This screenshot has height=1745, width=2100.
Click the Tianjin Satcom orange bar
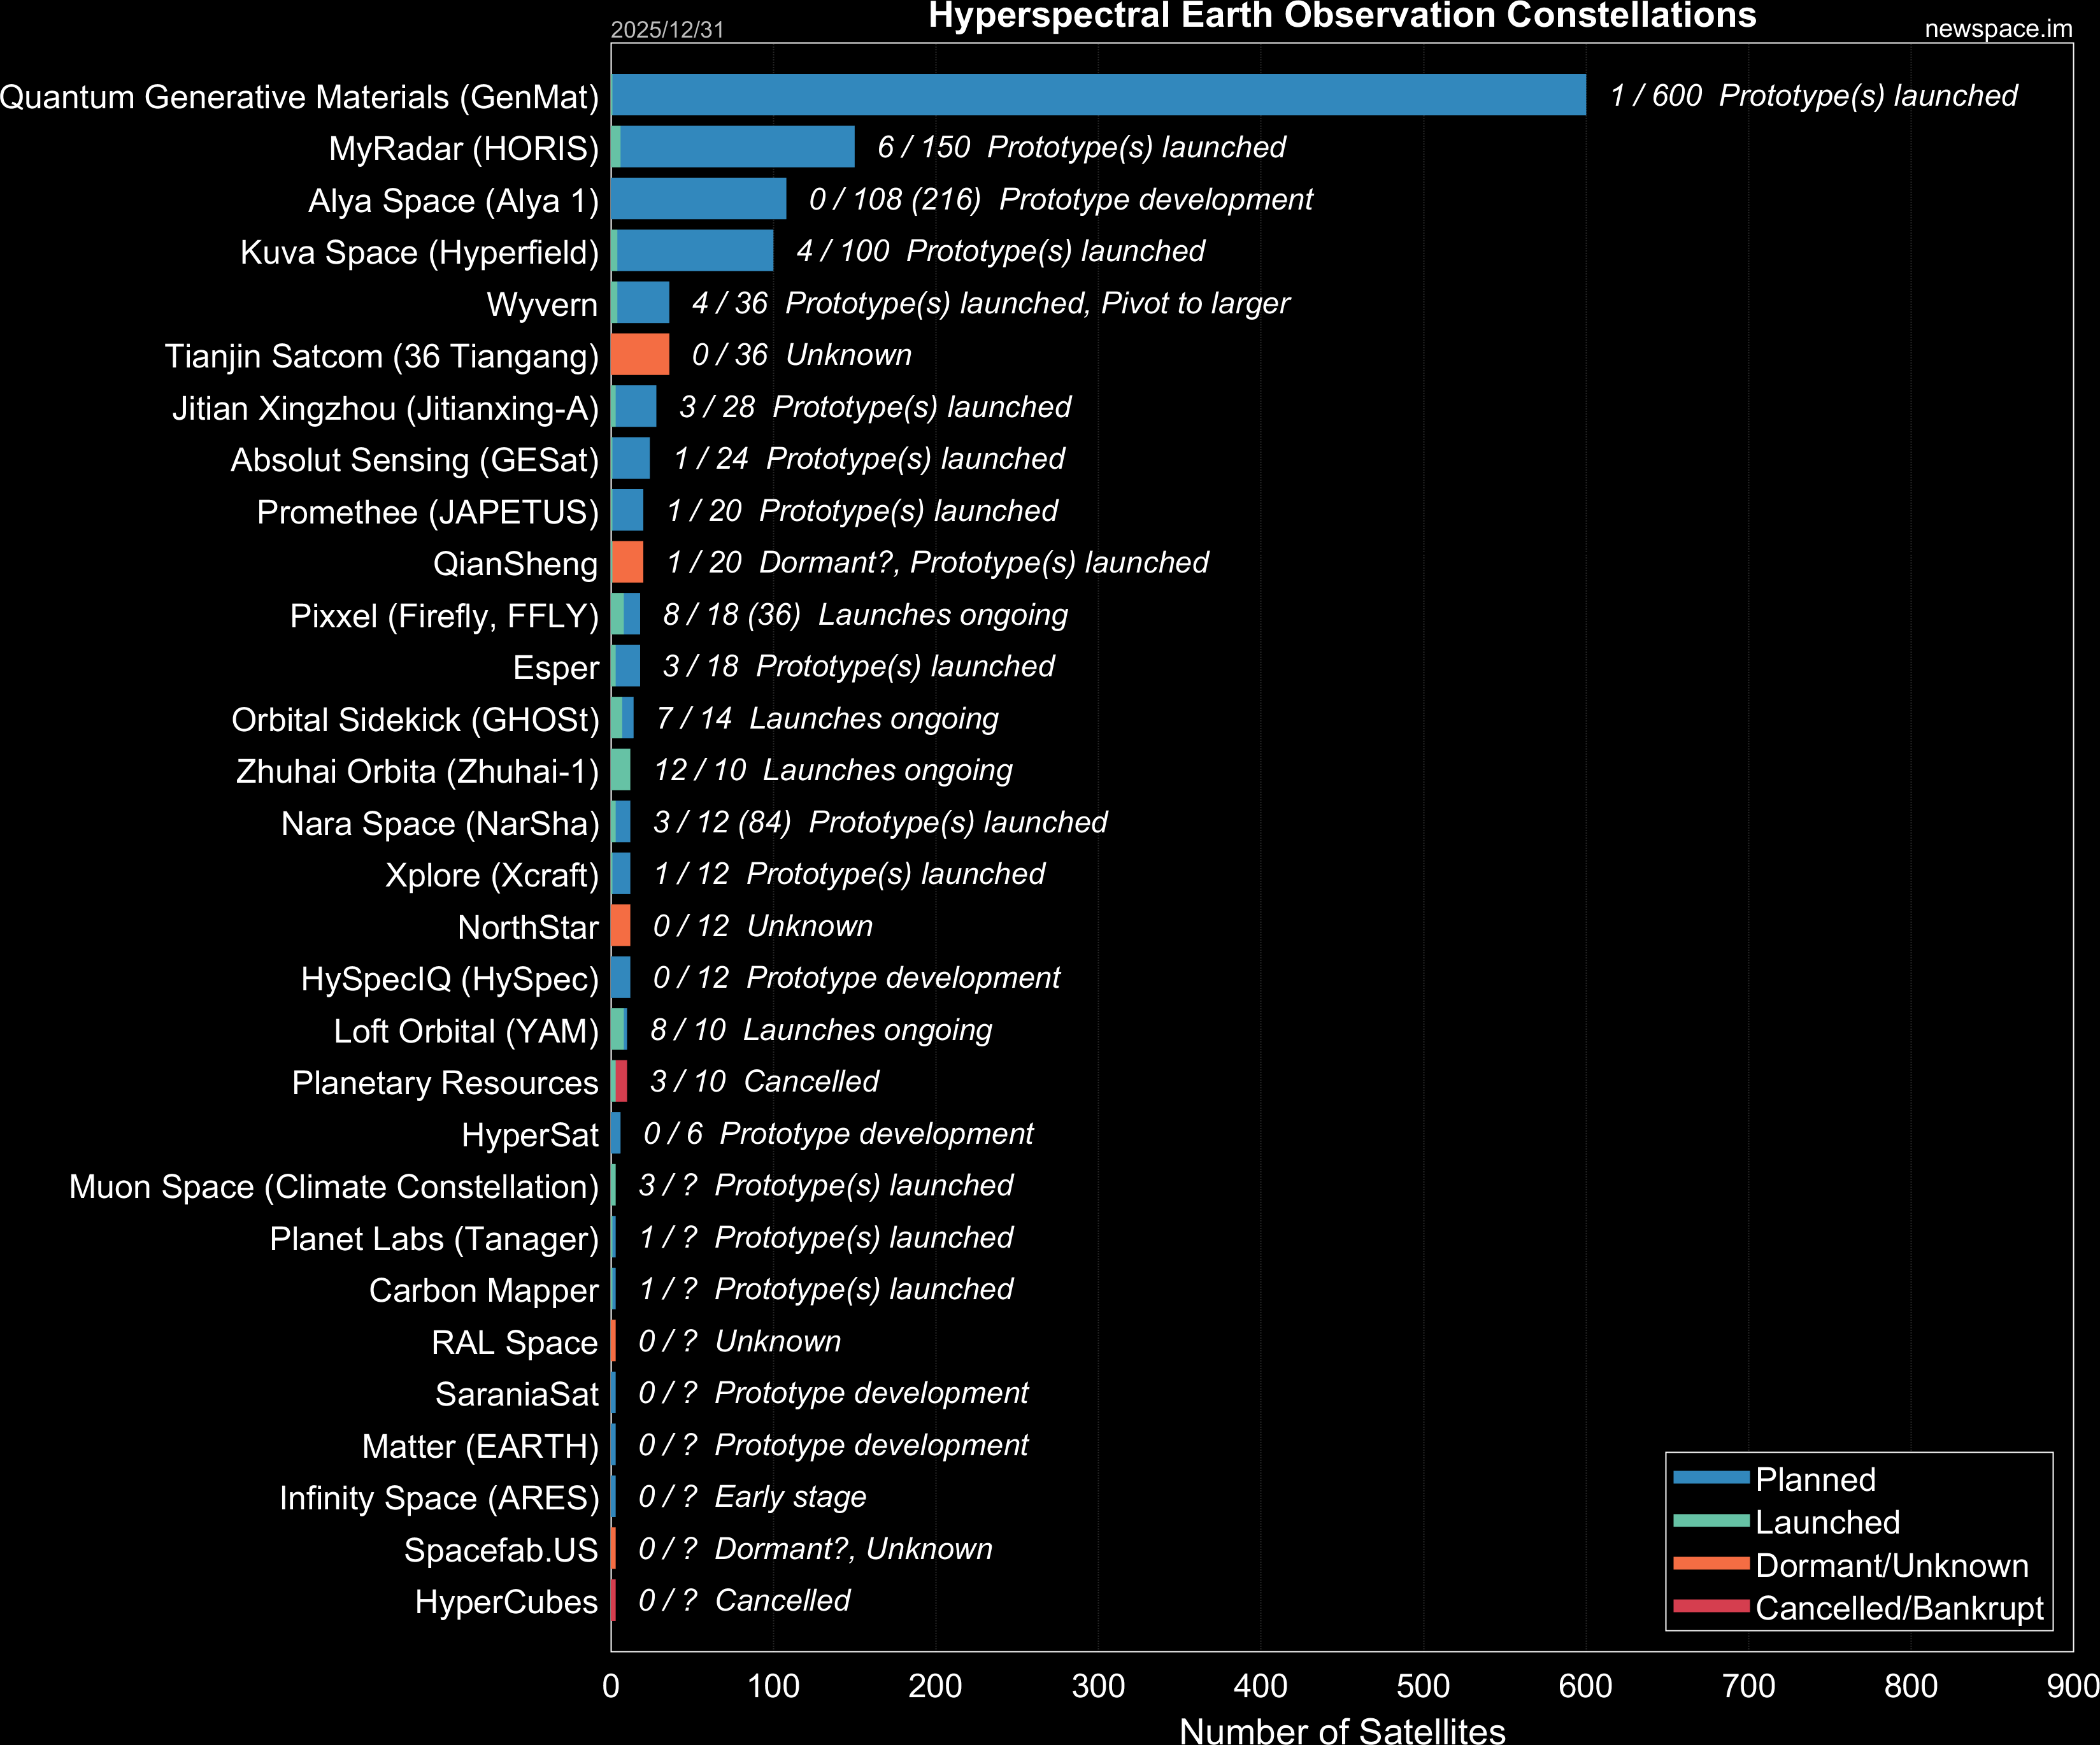tap(640, 354)
